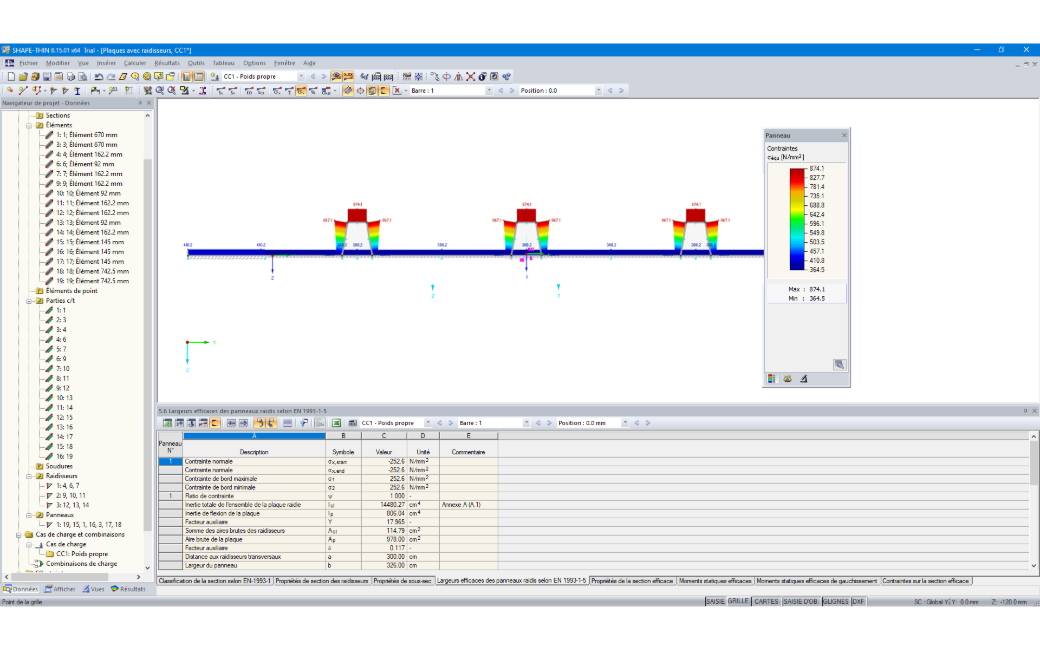Toggle the show values icon next to results
The image size is (1040, 650).
click(348, 76)
